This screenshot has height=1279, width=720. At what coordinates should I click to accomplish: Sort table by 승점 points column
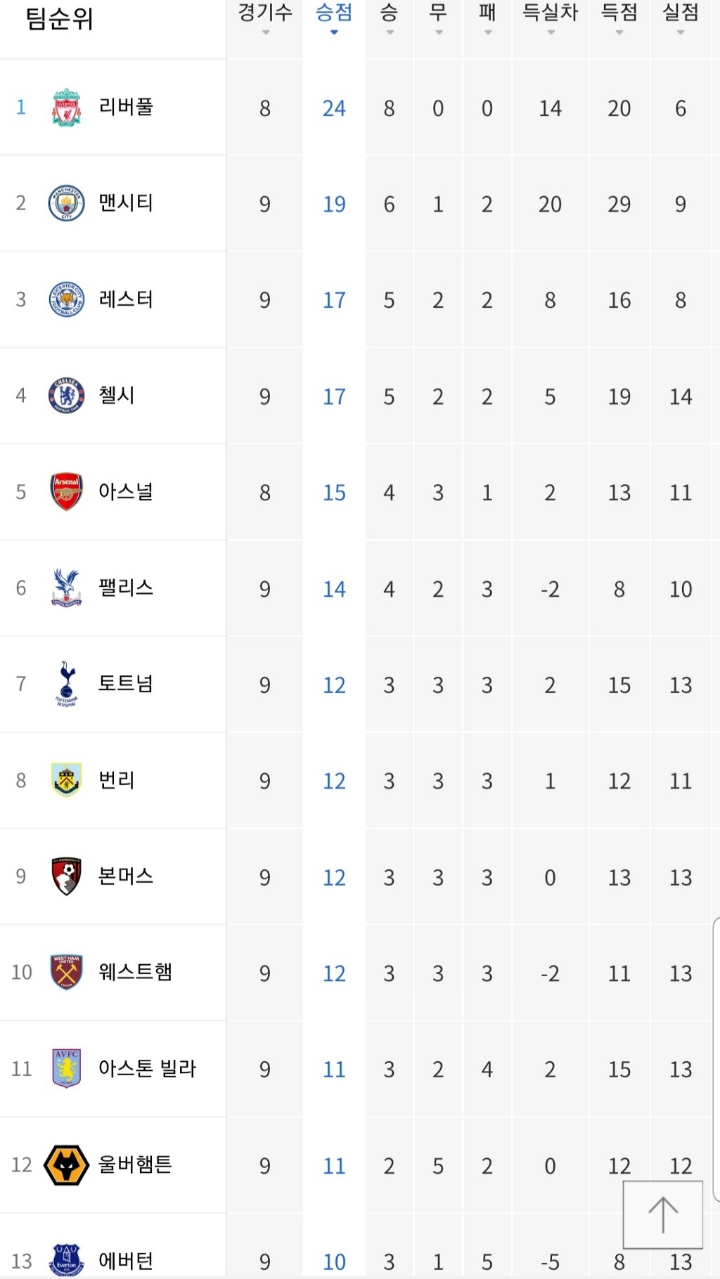tap(334, 16)
